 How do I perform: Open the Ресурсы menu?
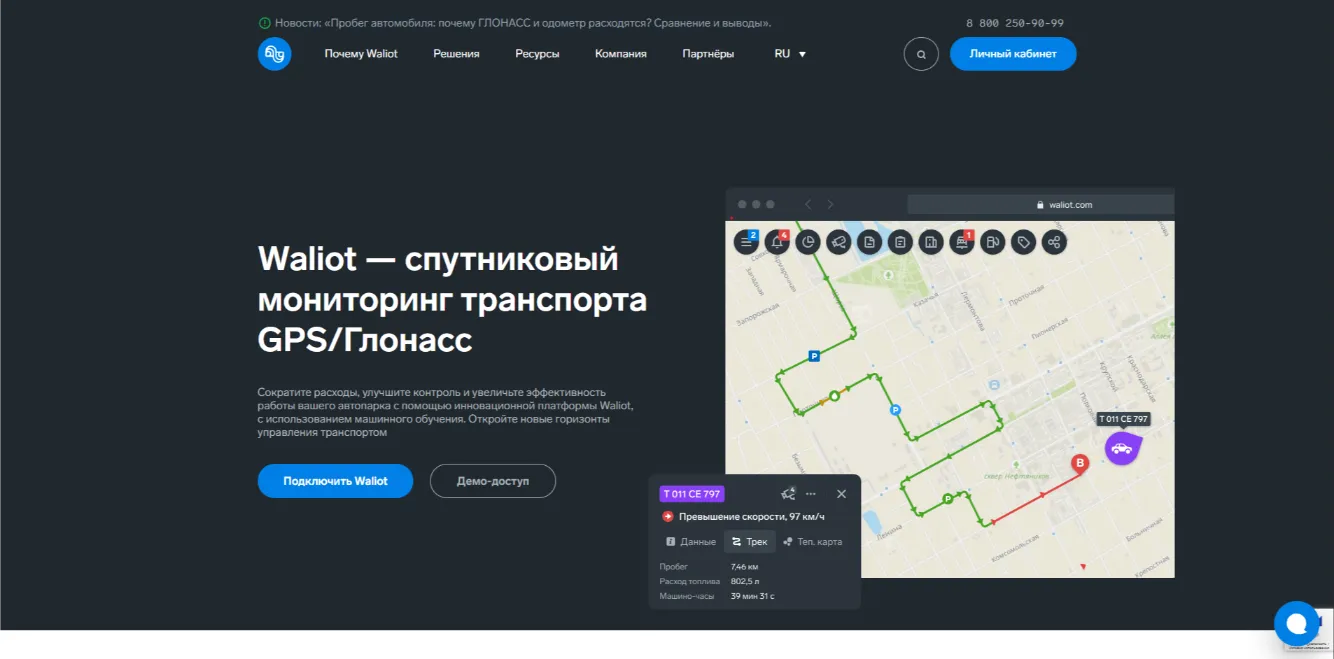(537, 54)
